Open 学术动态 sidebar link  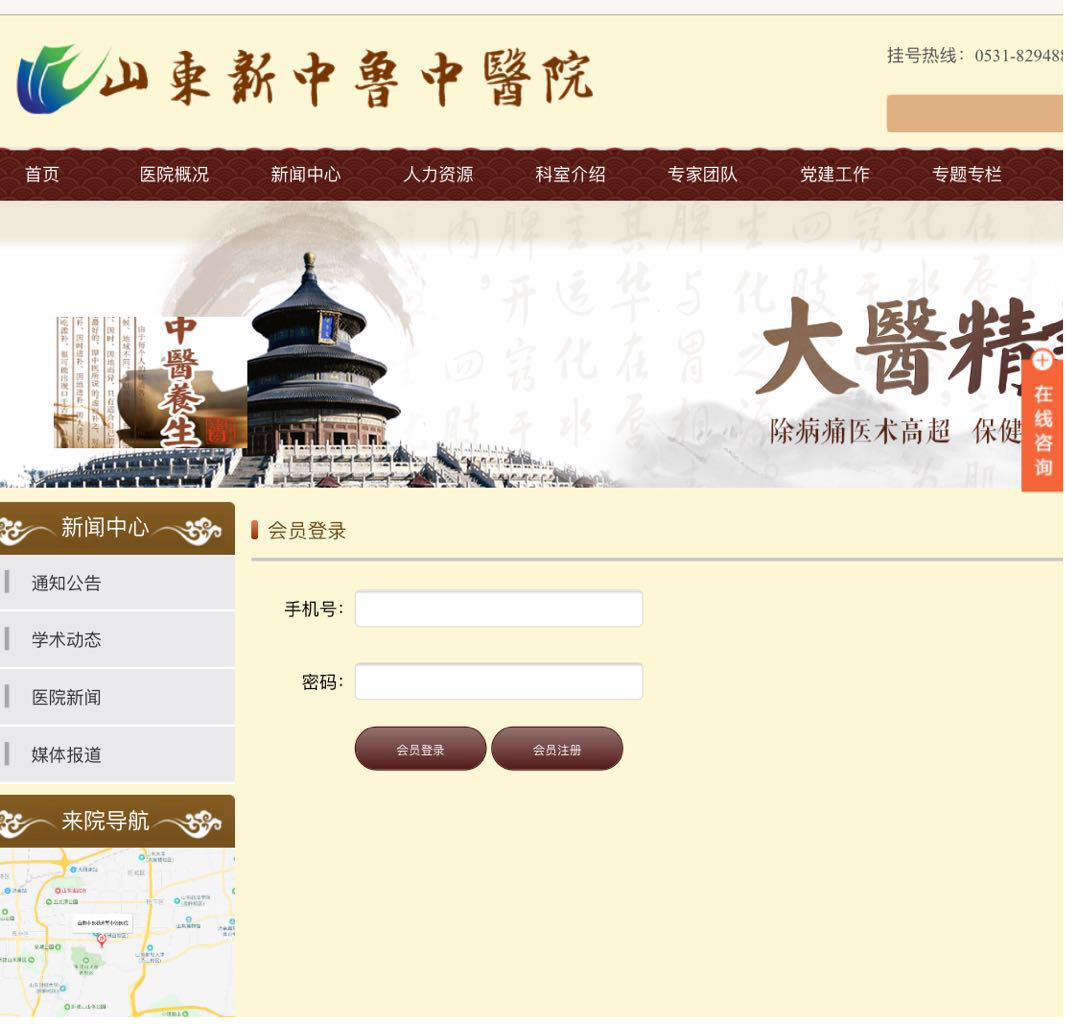(x=66, y=640)
